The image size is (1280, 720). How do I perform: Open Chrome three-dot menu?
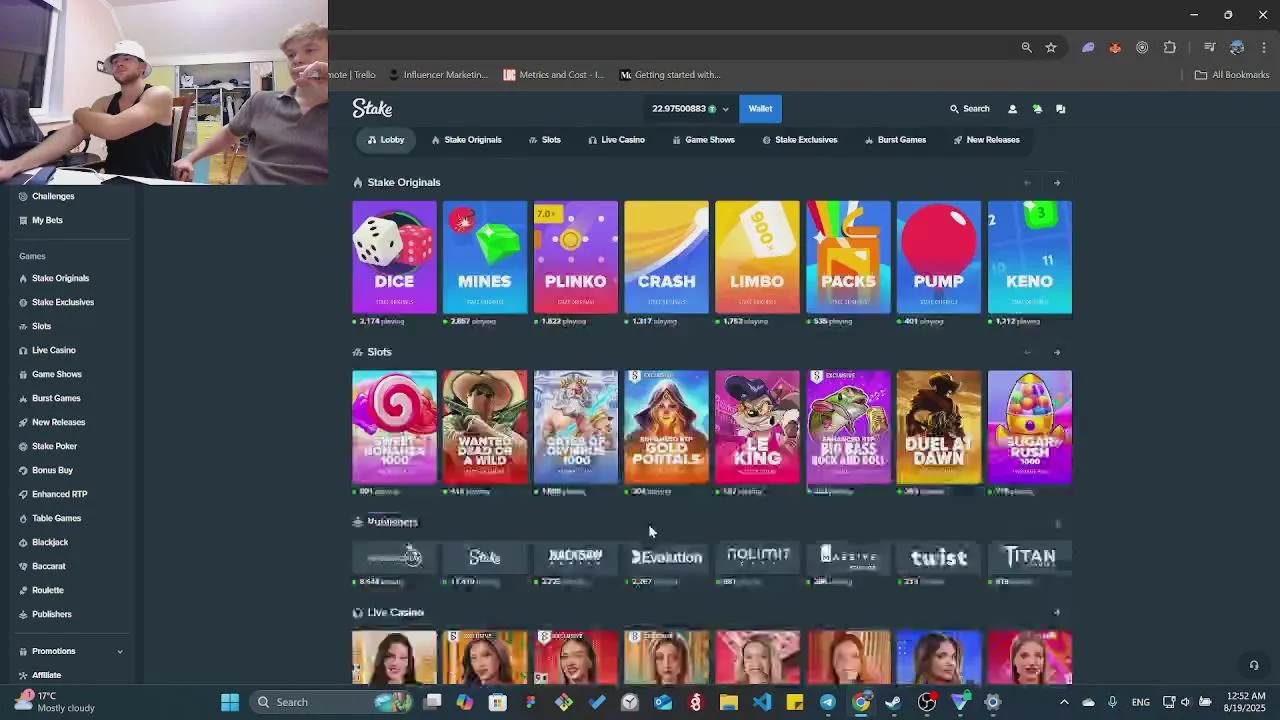coord(1265,47)
